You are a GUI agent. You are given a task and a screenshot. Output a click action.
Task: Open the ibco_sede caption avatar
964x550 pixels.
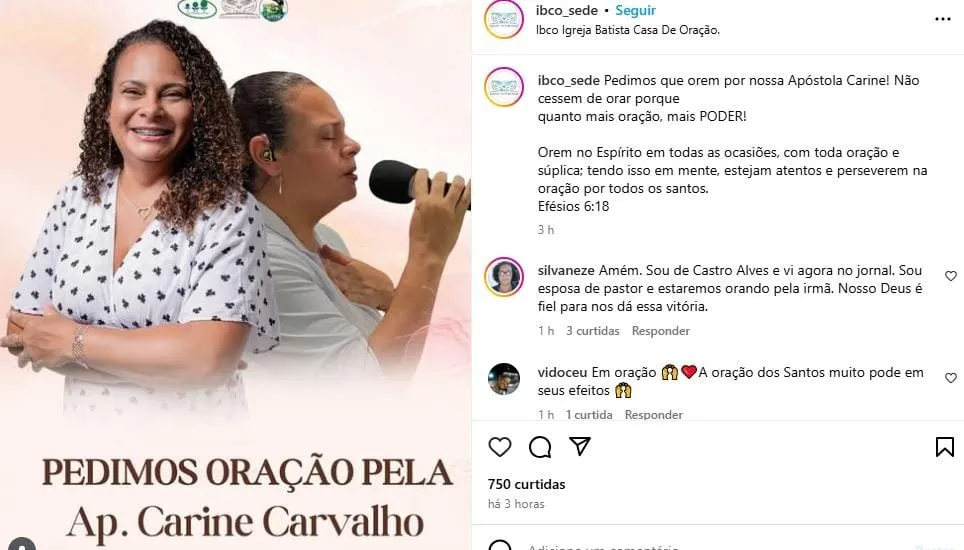pyautogui.click(x=504, y=87)
